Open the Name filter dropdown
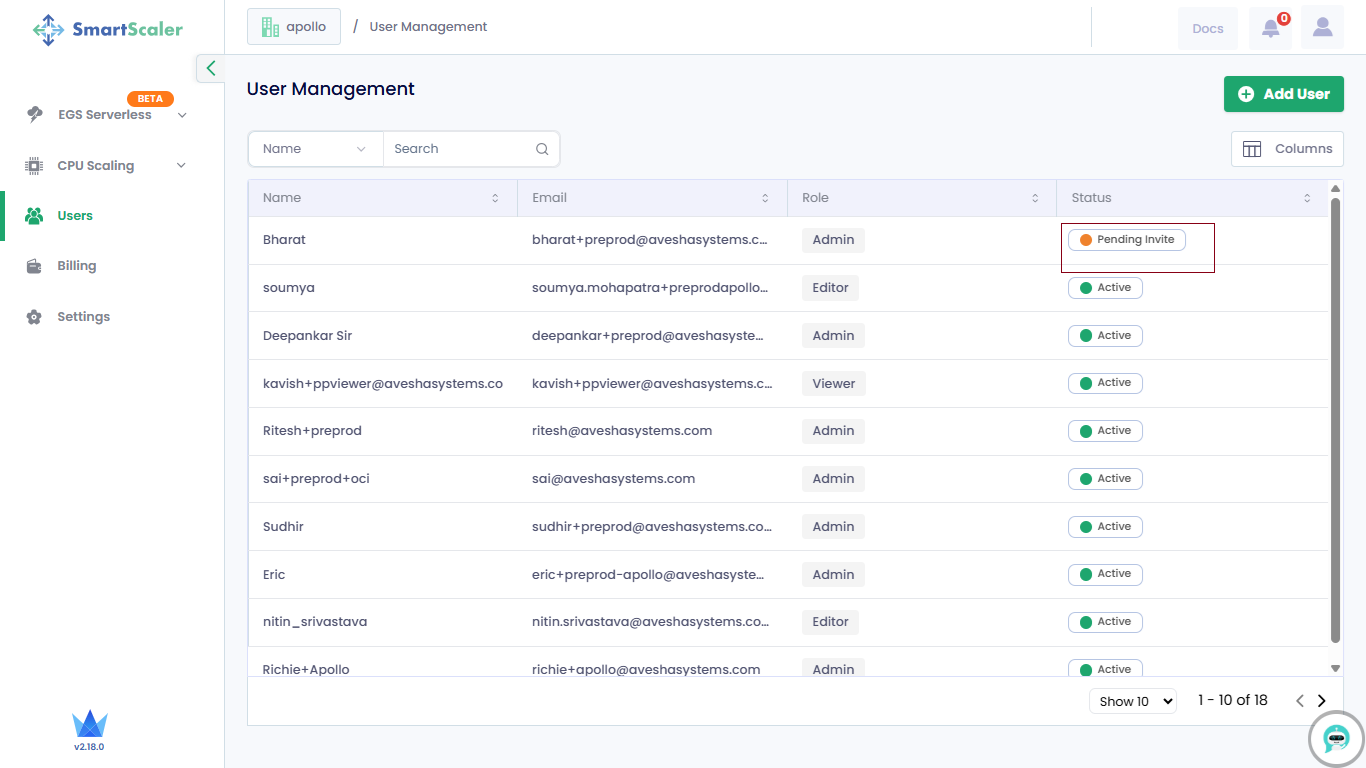Screen dimensions: 1366x768 (315, 149)
